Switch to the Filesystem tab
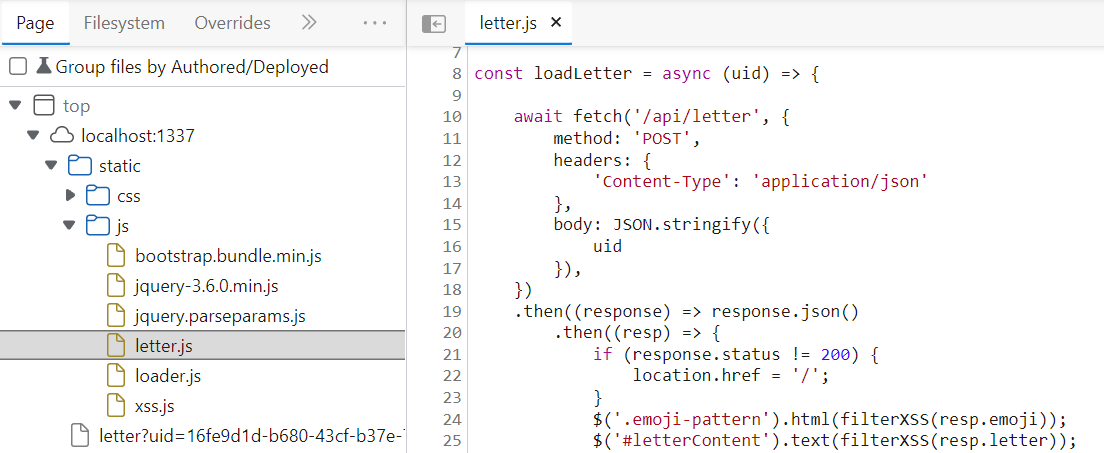The height and width of the screenshot is (453, 1104). tap(125, 23)
